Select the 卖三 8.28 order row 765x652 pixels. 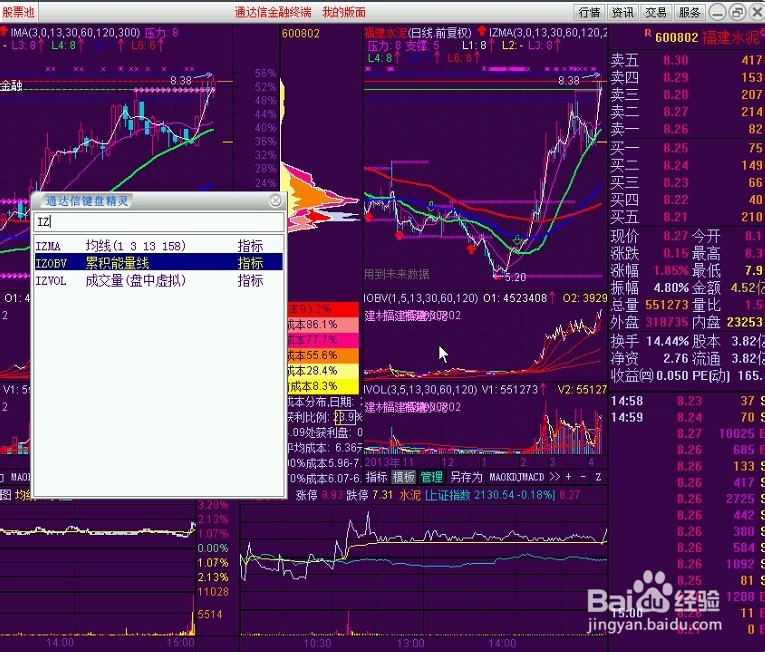coord(686,94)
